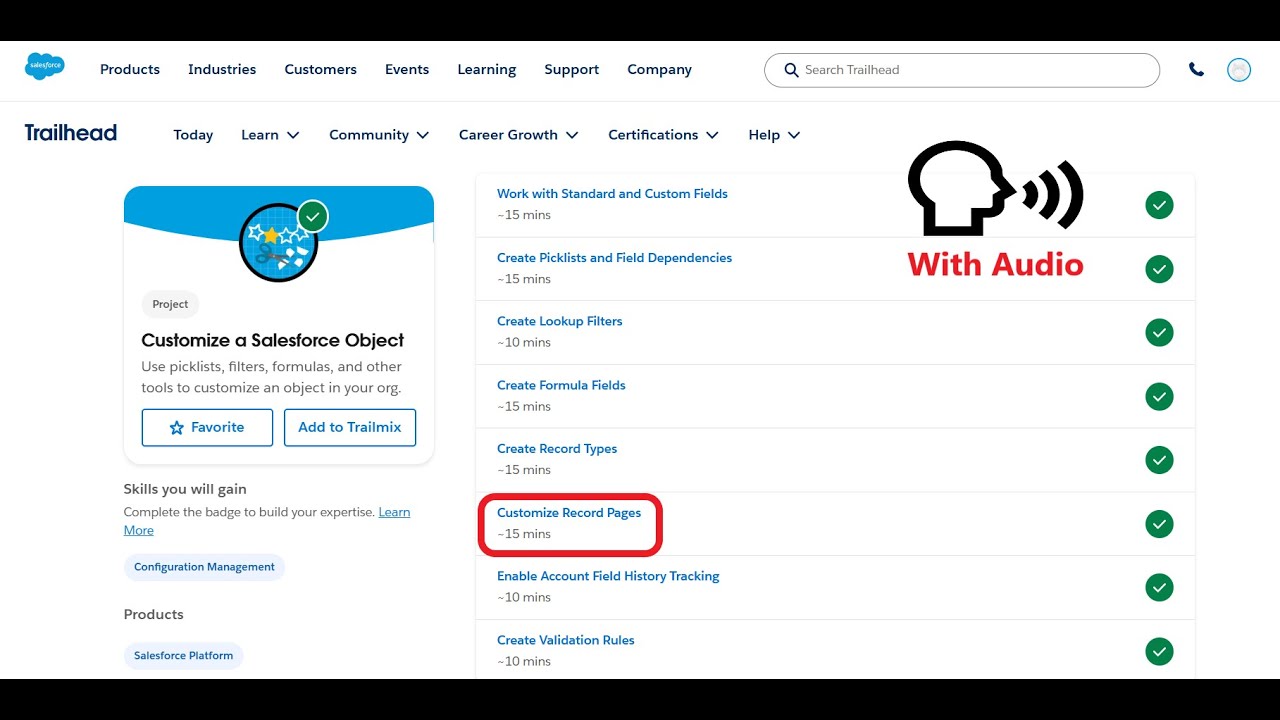This screenshot has width=1280, height=720.
Task: Open the Customize Record Pages step
Action: point(569,513)
